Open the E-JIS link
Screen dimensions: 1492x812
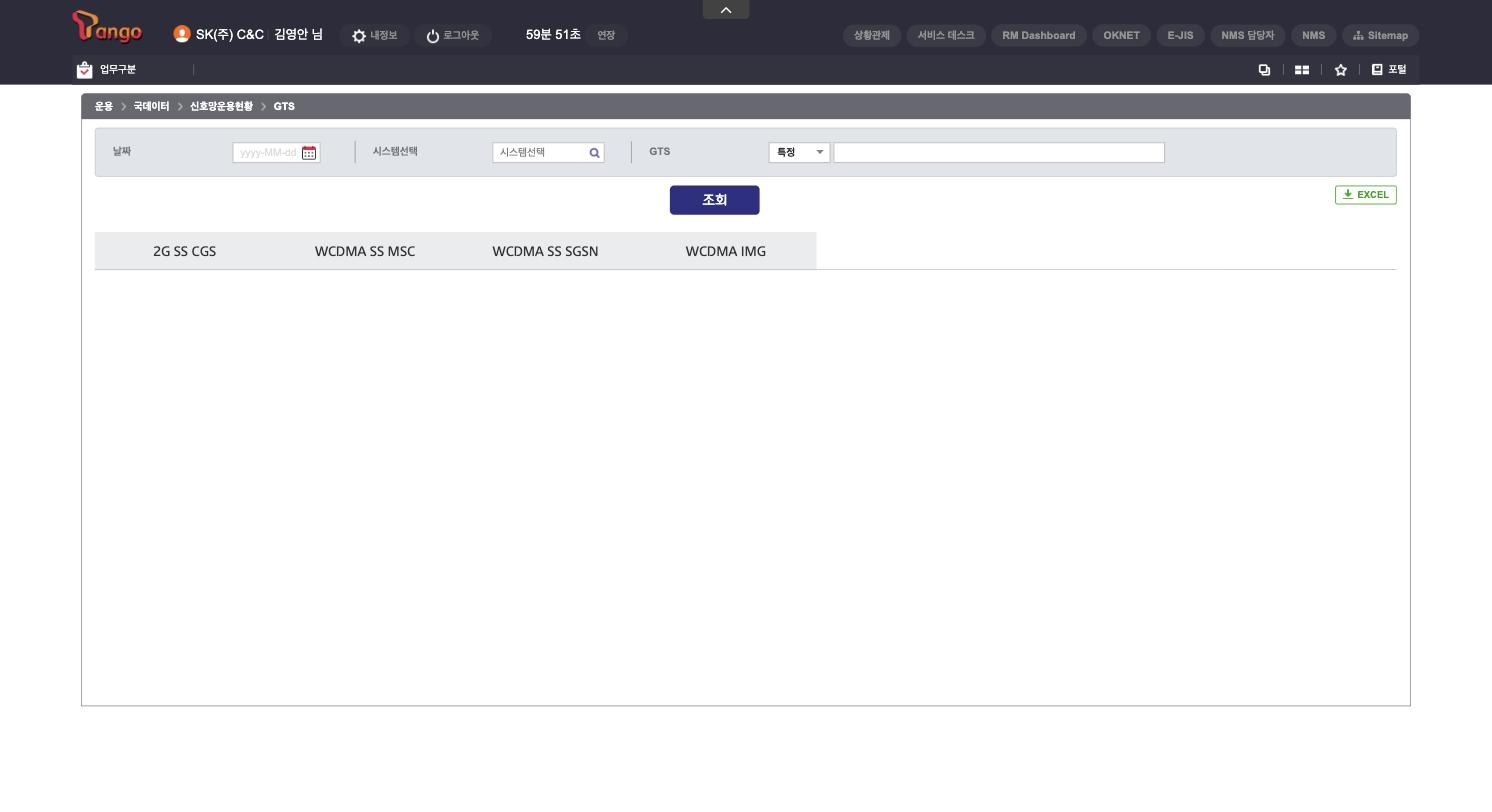pyautogui.click(x=1180, y=35)
